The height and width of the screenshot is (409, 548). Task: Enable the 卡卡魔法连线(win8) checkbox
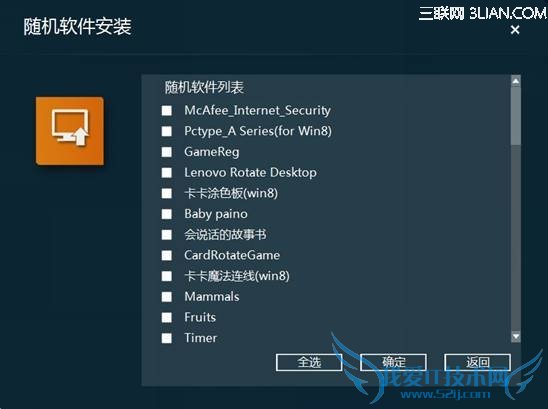[x=167, y=276]
